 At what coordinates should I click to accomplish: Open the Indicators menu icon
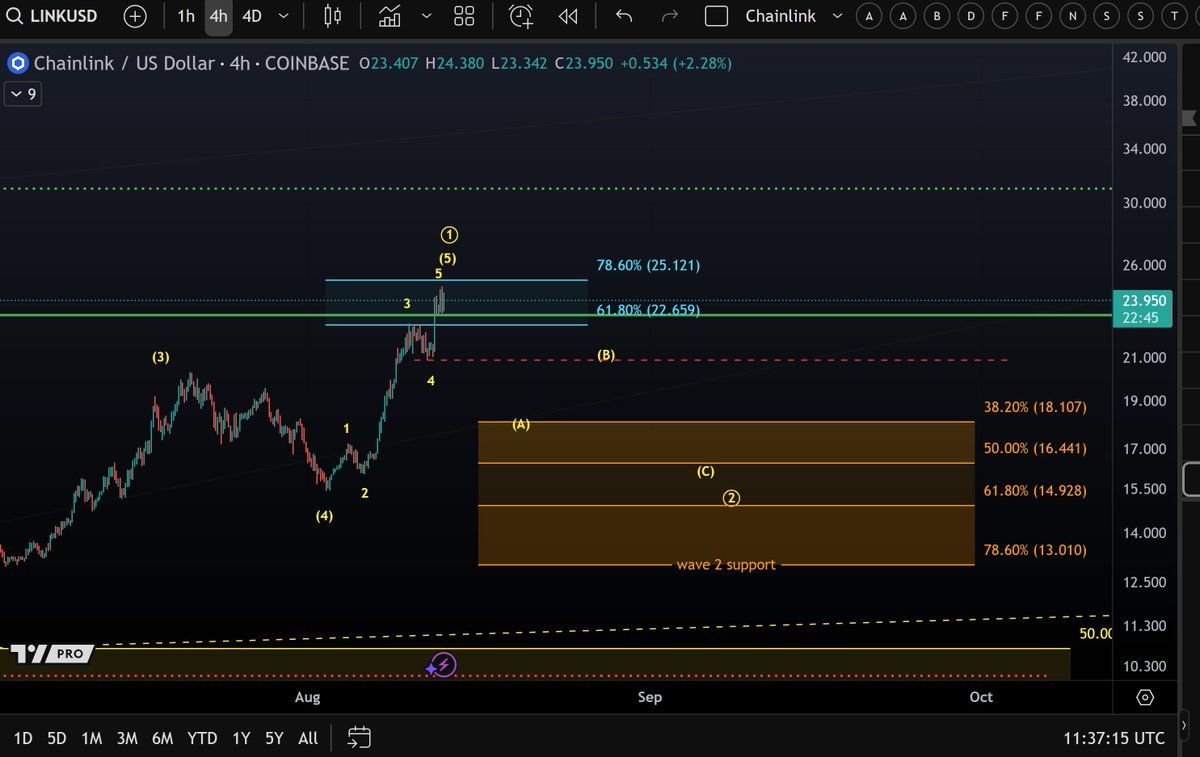pyautogui.click(x=390, y=16)
